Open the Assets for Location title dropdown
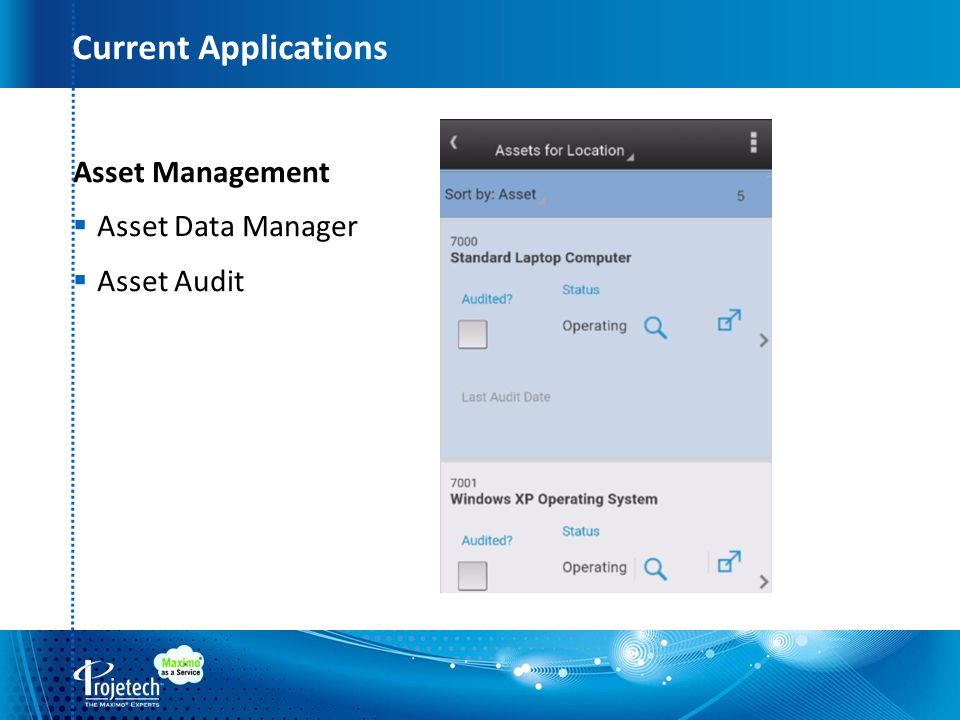 [563, 151]
